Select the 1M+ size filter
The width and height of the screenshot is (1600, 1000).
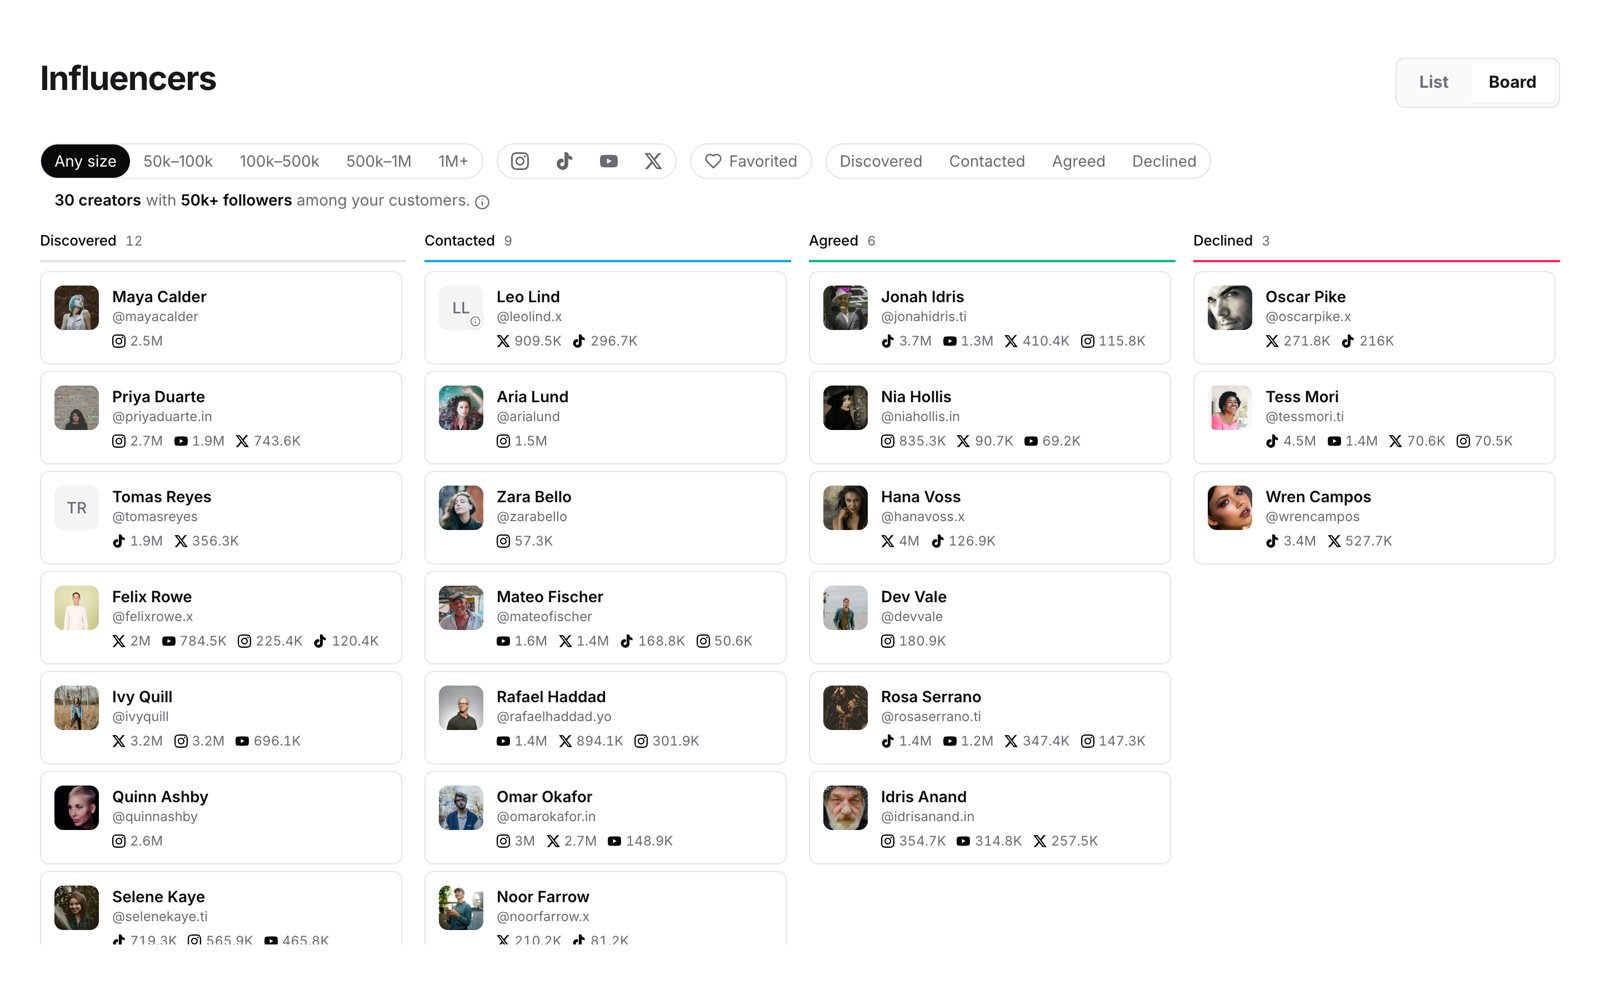point(453,161)
